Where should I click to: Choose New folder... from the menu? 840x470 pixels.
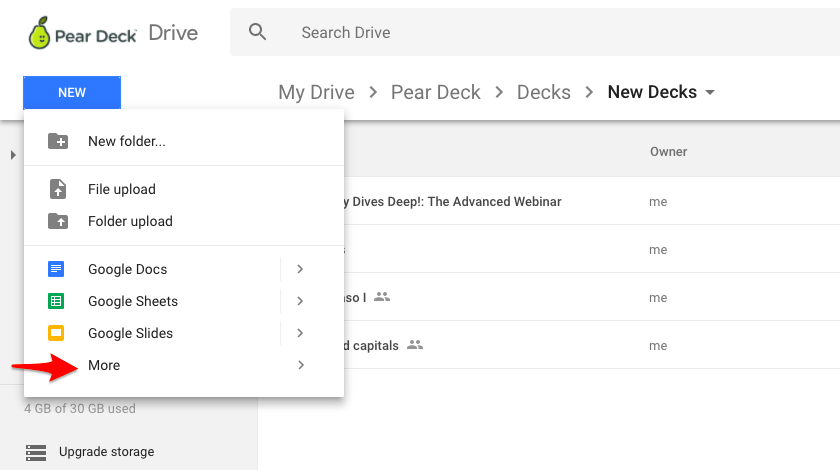184,141
